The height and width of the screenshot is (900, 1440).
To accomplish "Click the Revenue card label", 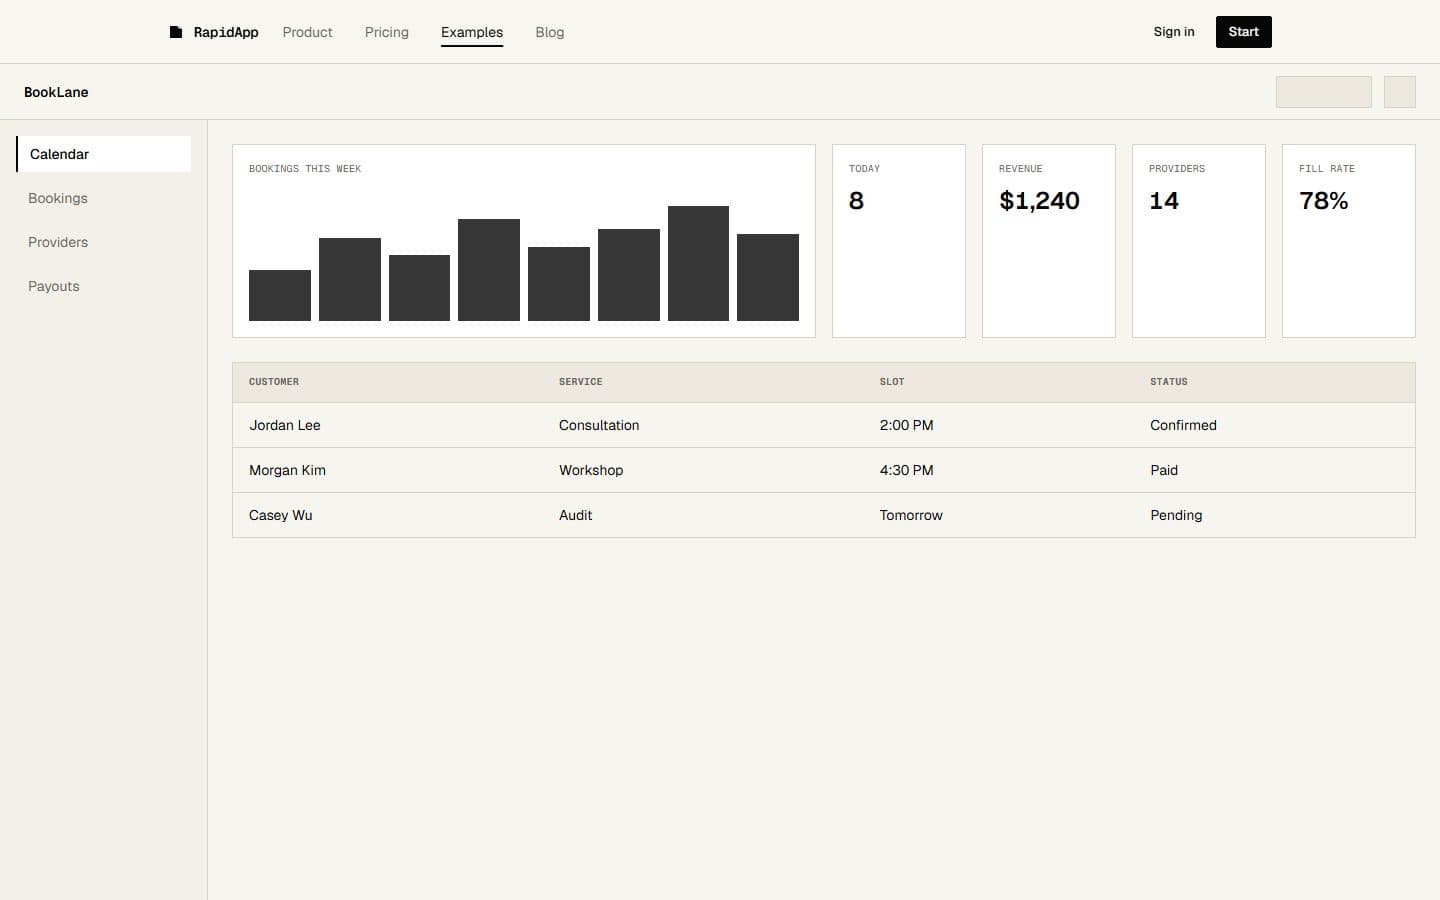I will tap(1021, 169).
